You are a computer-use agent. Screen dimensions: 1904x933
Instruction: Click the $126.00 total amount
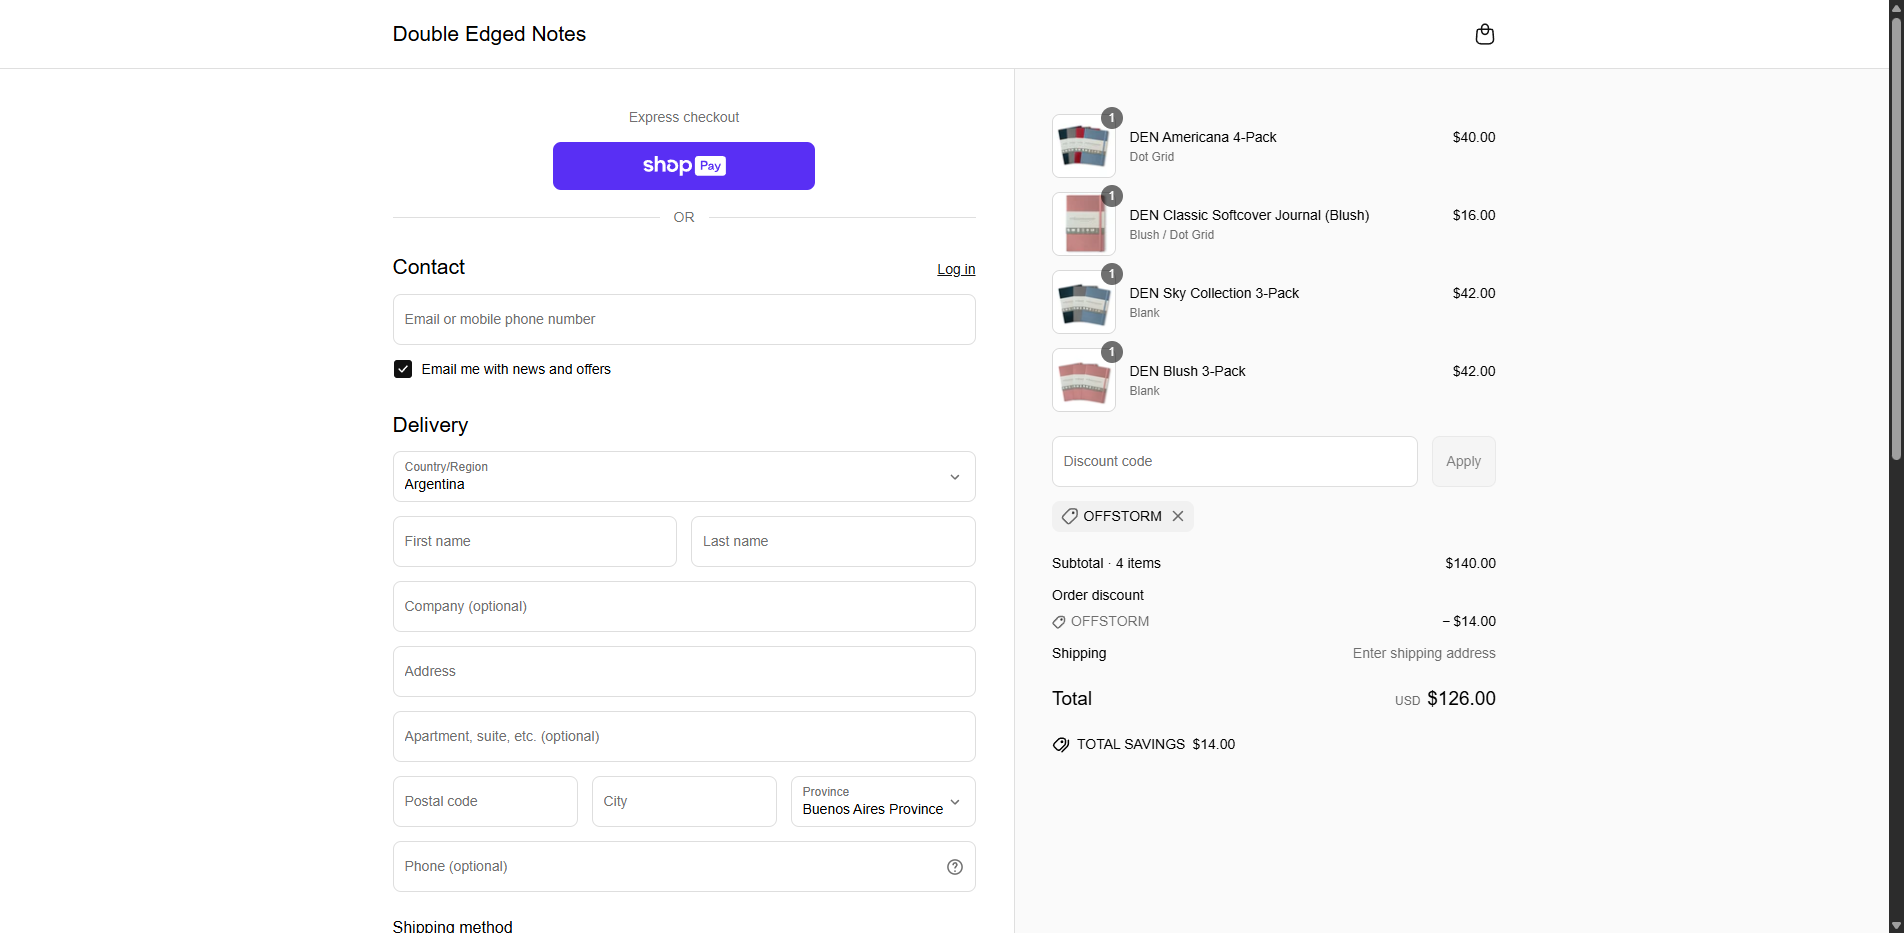(x=1461, y=699)
